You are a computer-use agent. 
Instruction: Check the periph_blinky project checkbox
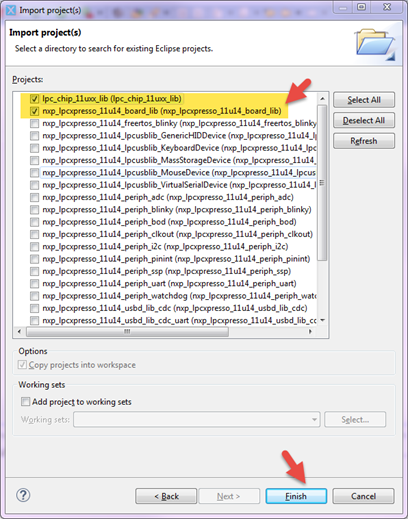pos(34,210)
